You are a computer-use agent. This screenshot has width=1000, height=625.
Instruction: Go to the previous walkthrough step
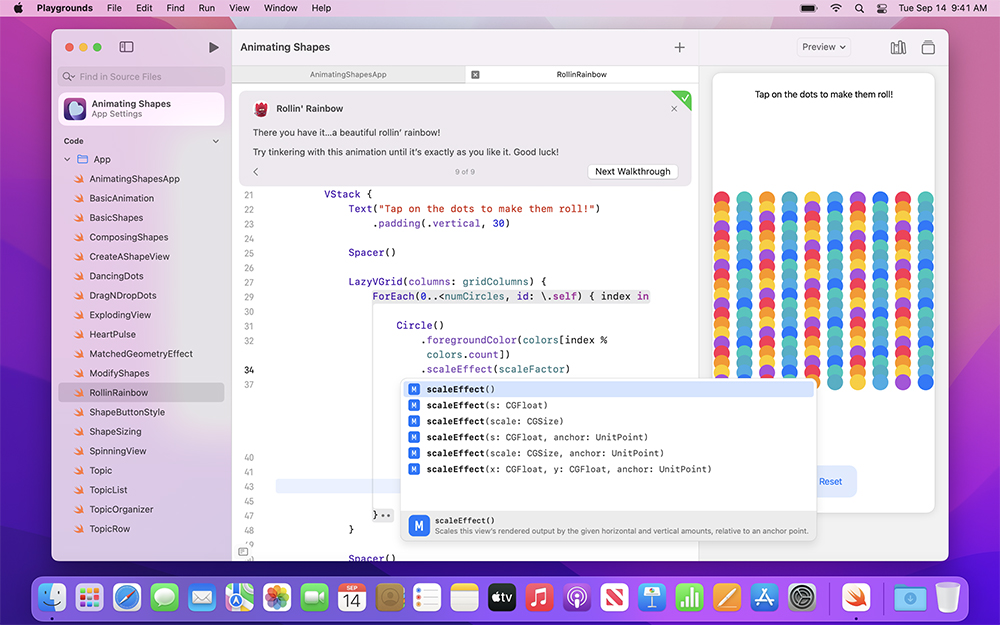coord(255,172)
